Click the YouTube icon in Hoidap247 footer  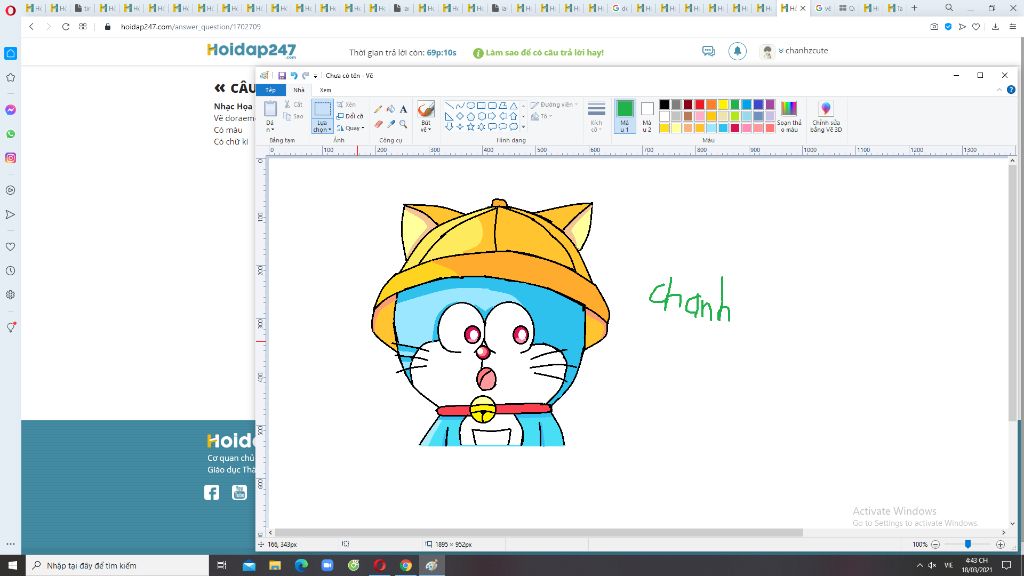click(x=240, y=492)
